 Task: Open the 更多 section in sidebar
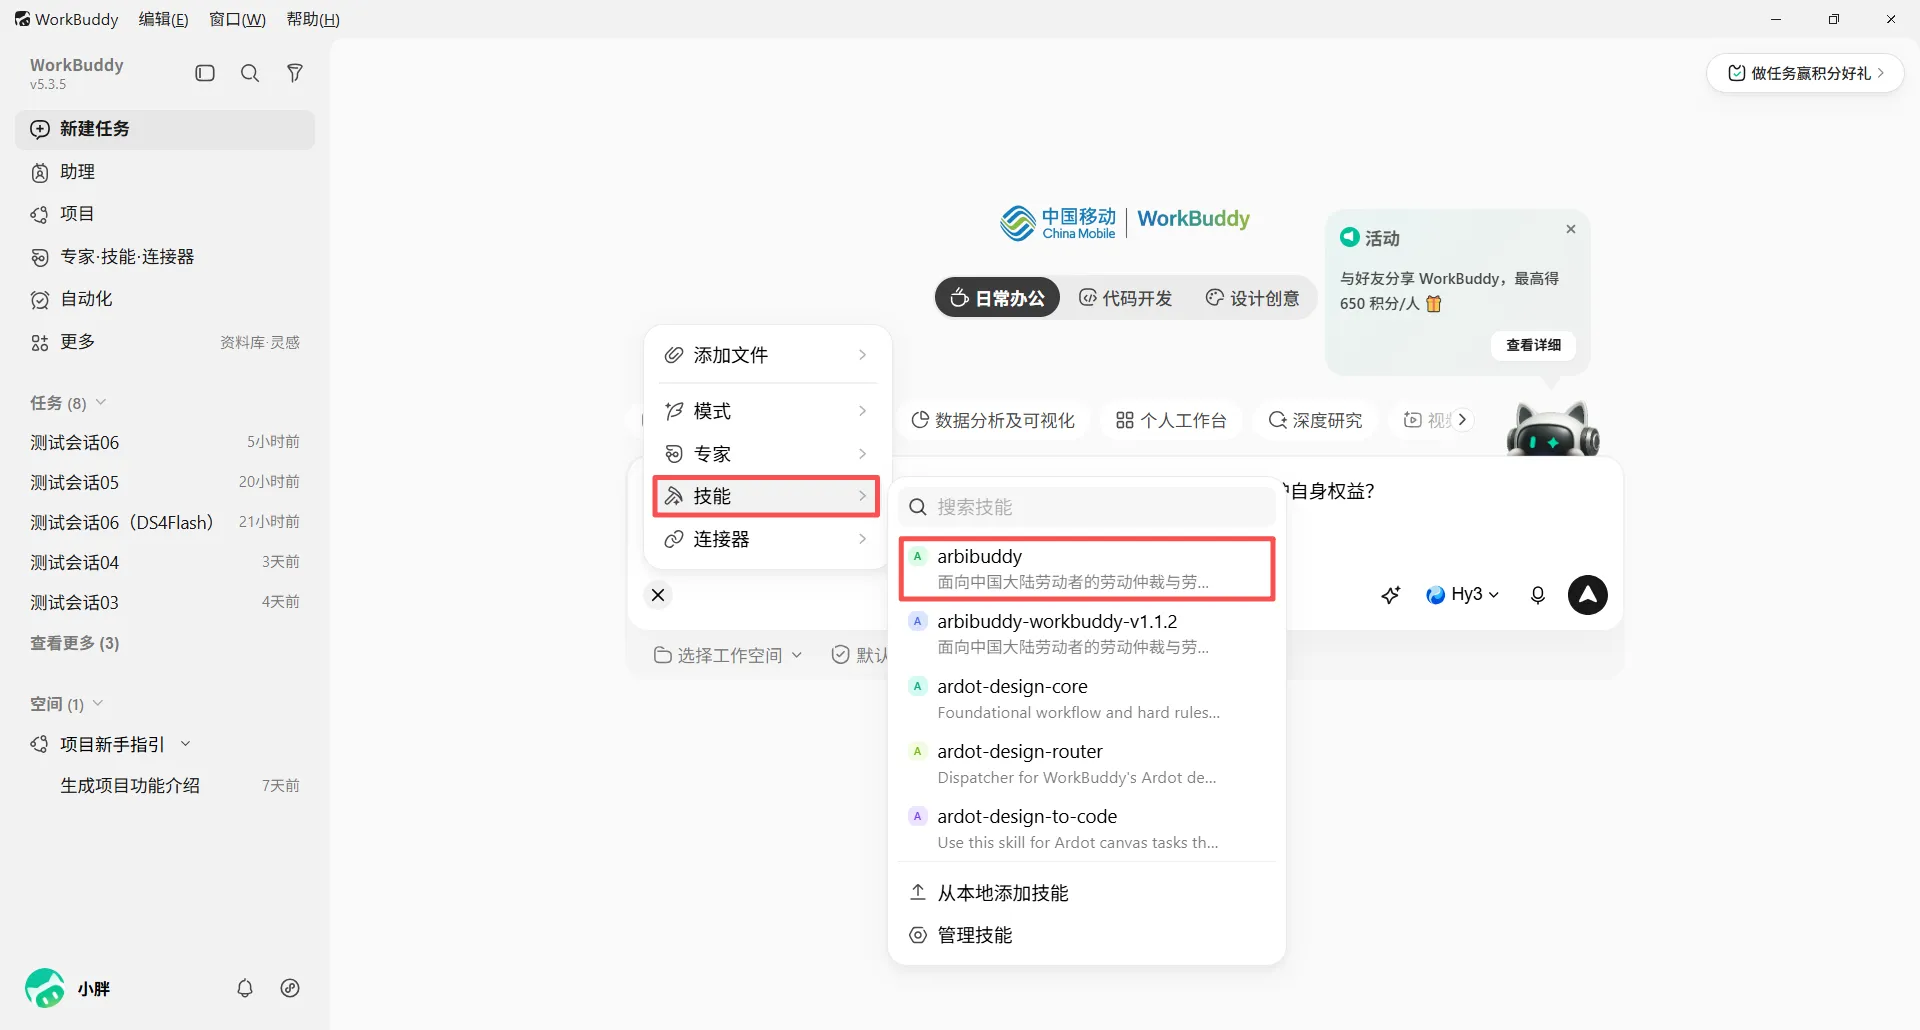[165, 342]
